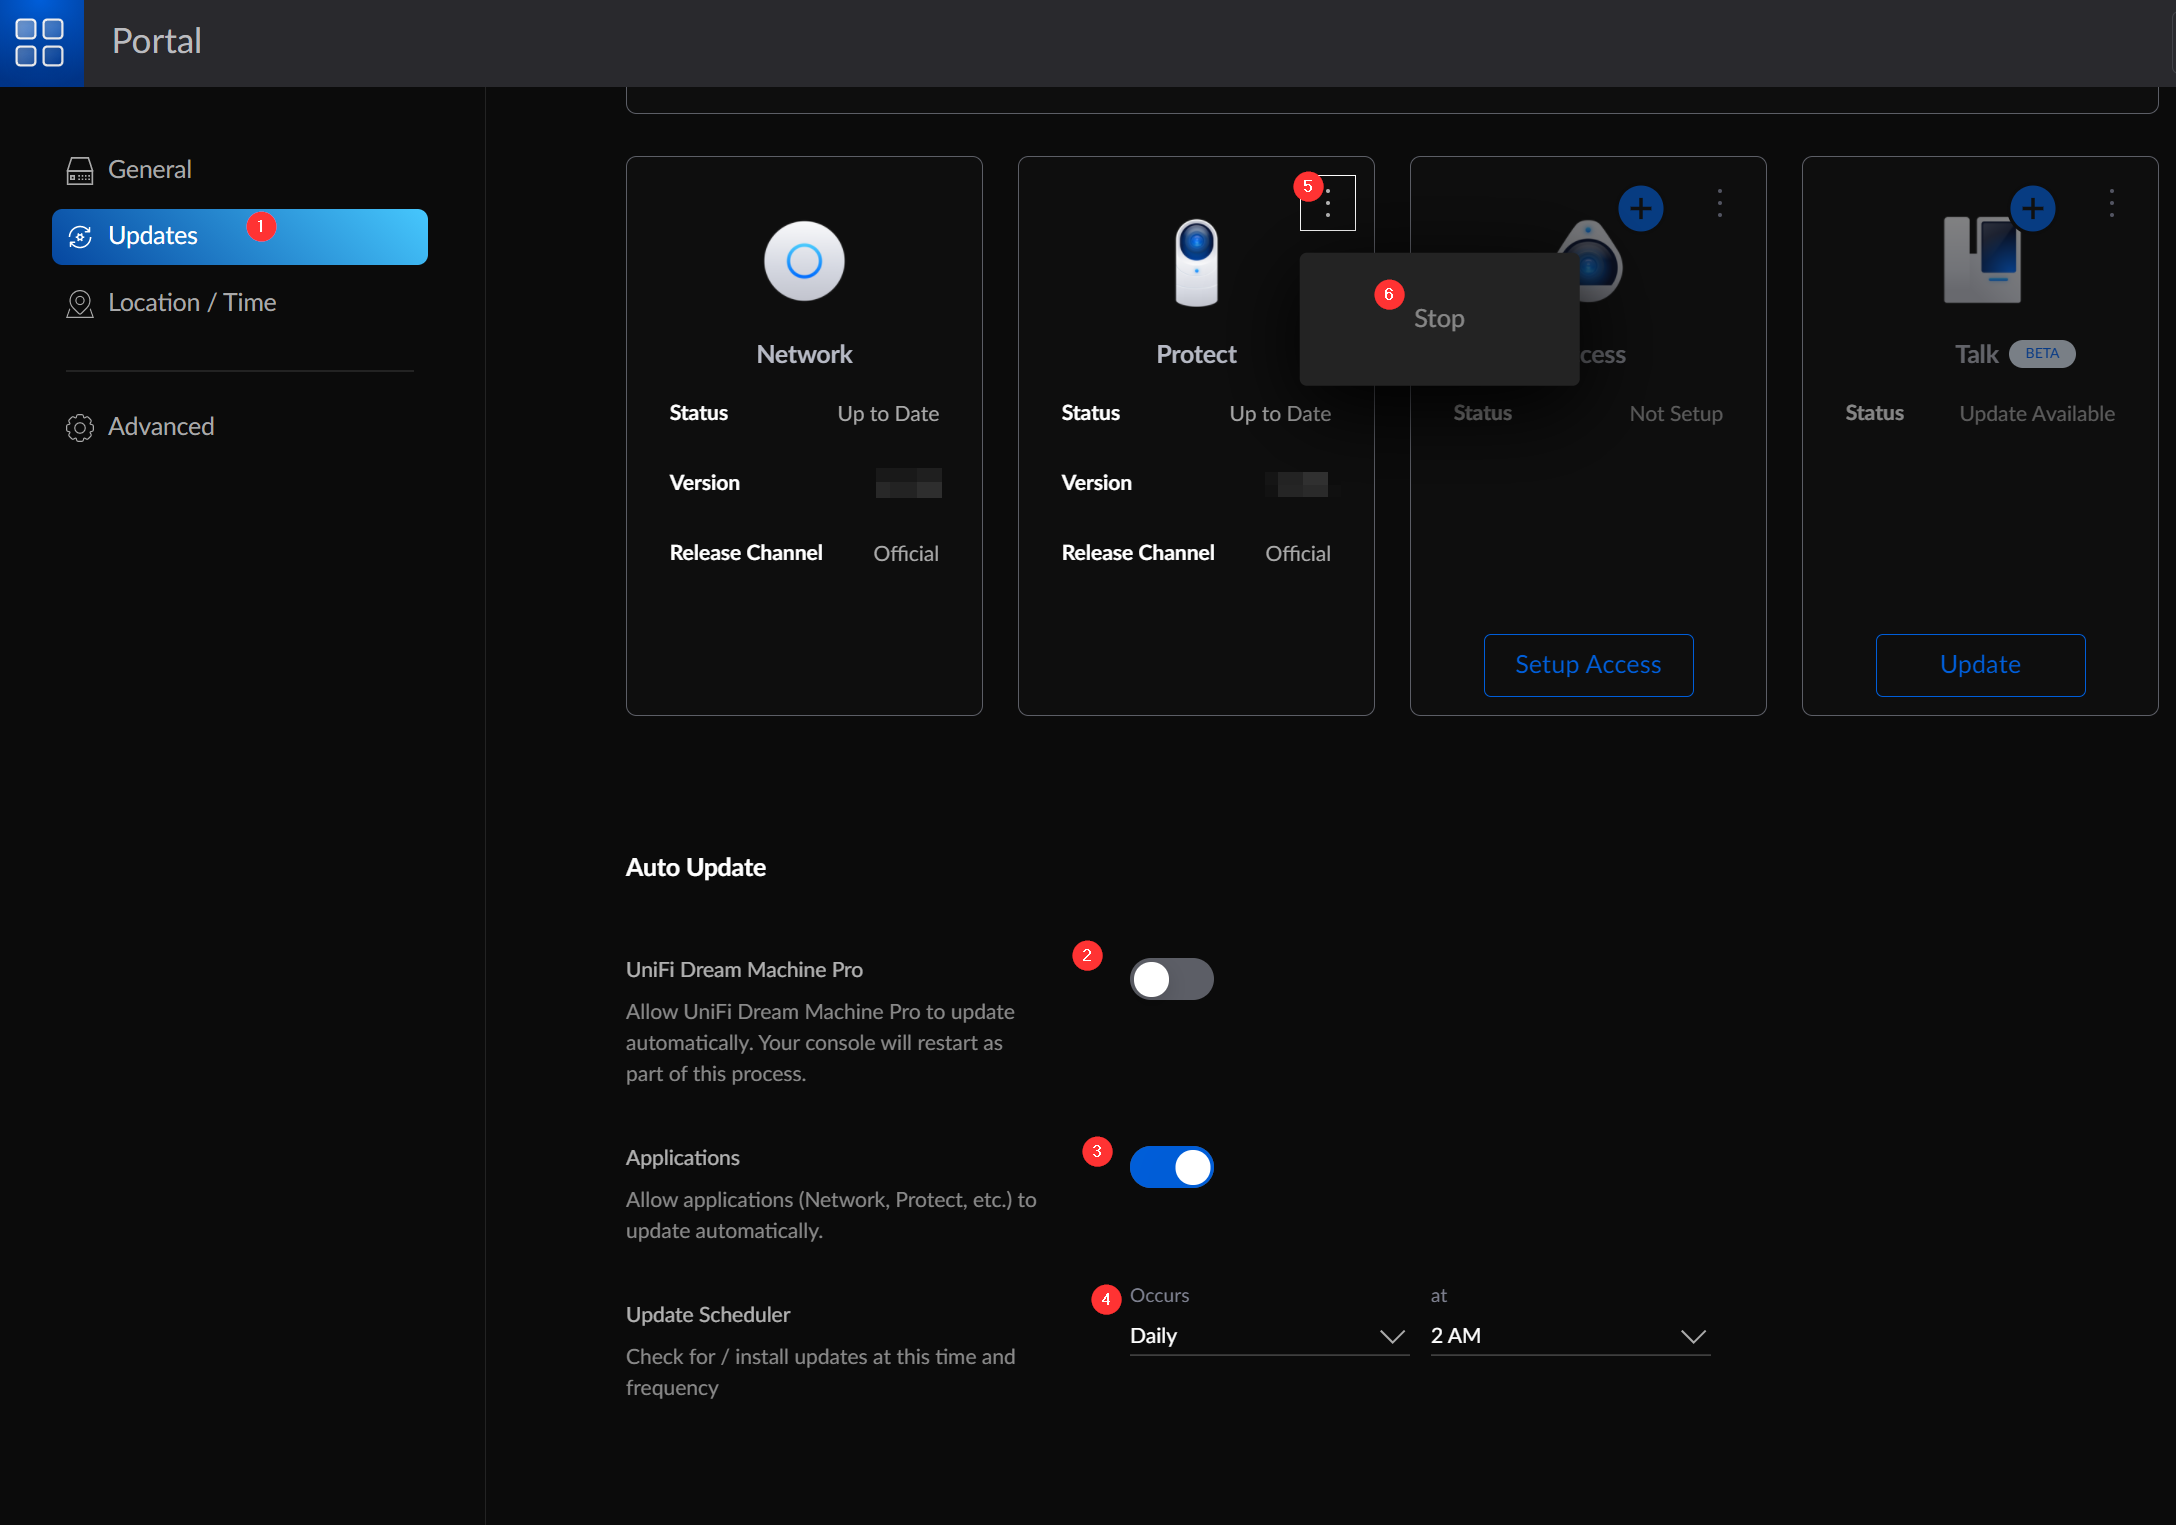Open three-dot menu on Access card
This screenshot has height=1525, width=2176.
(x=1719, y=204)
